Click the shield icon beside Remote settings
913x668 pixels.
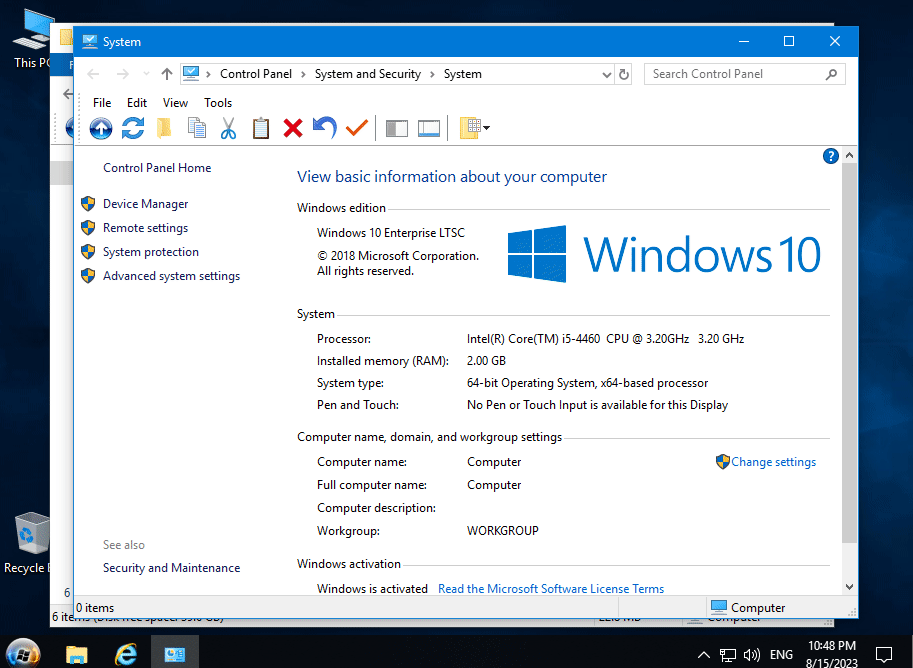(88, 227)
